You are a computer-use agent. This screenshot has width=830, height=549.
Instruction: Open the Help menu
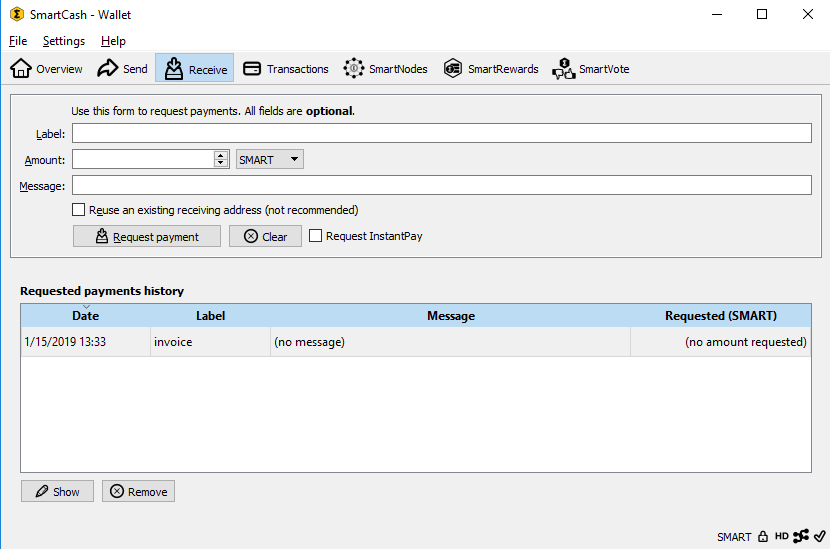(x=113, y=41)
